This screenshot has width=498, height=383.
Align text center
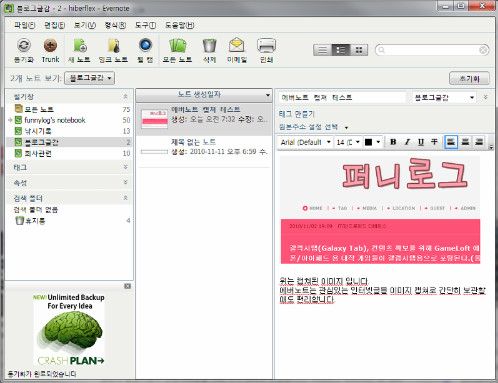tap(465, 142)
